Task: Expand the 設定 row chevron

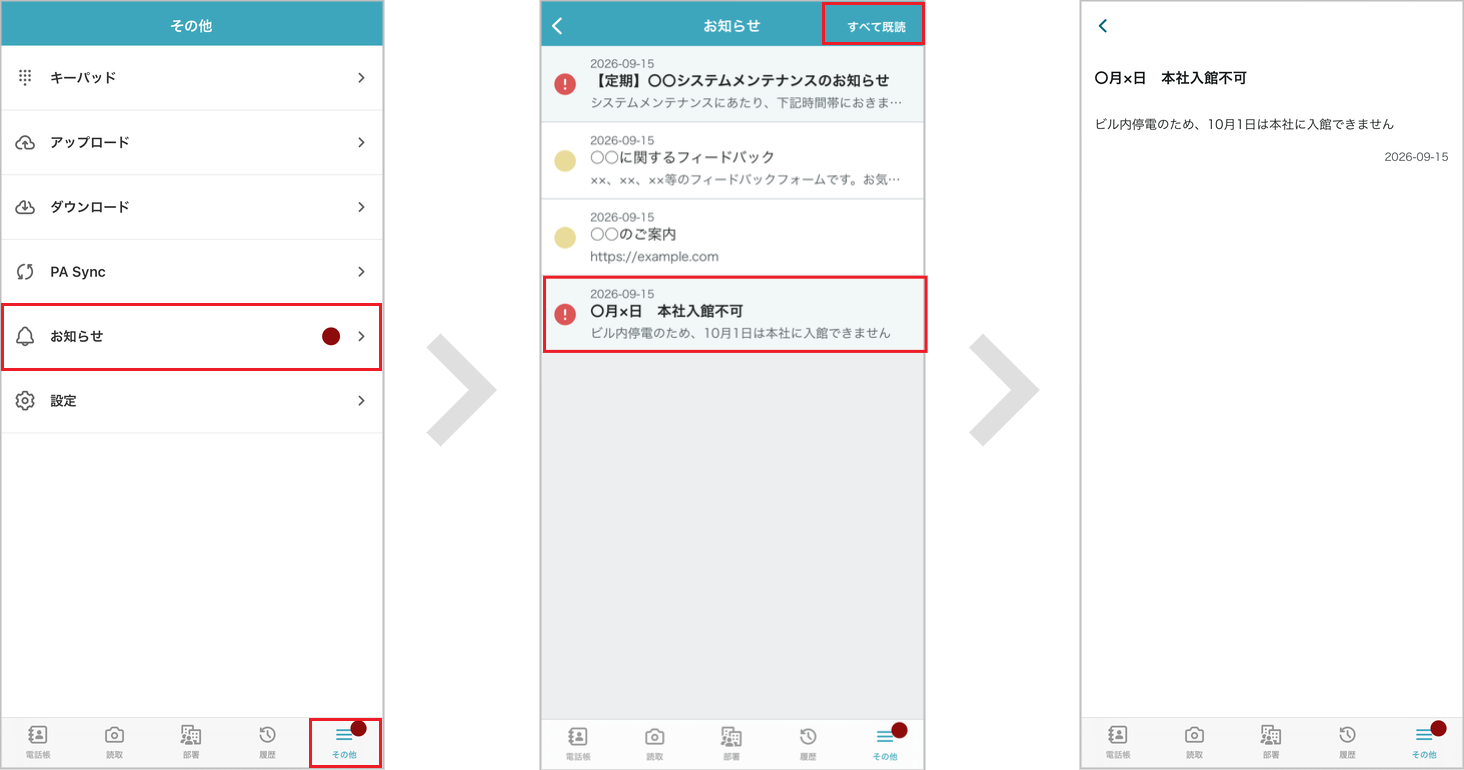Action: point(361,401)
